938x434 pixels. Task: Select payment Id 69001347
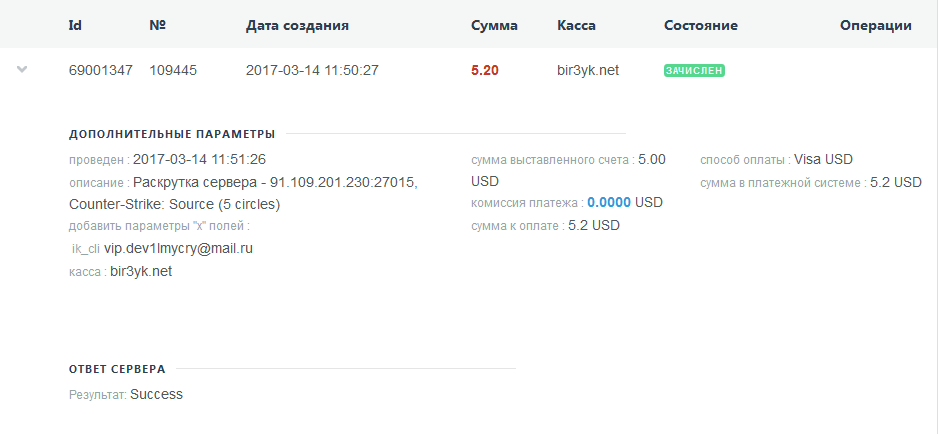click(100, 71)
